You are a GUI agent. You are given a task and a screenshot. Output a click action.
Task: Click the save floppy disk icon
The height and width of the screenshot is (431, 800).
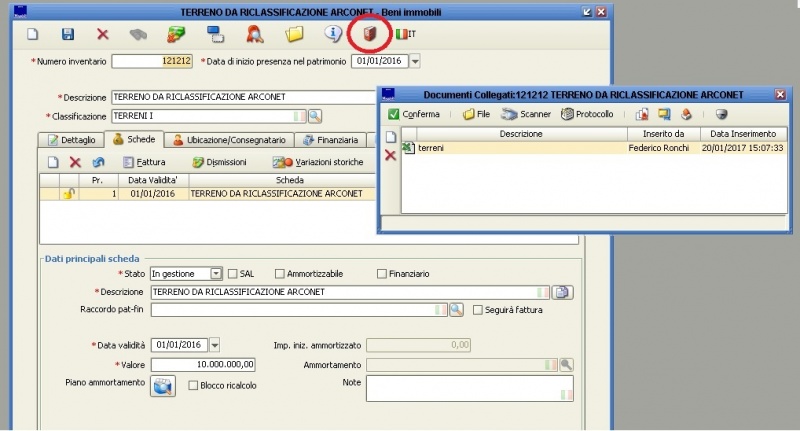pyautogui.click(x=68, y=35)
